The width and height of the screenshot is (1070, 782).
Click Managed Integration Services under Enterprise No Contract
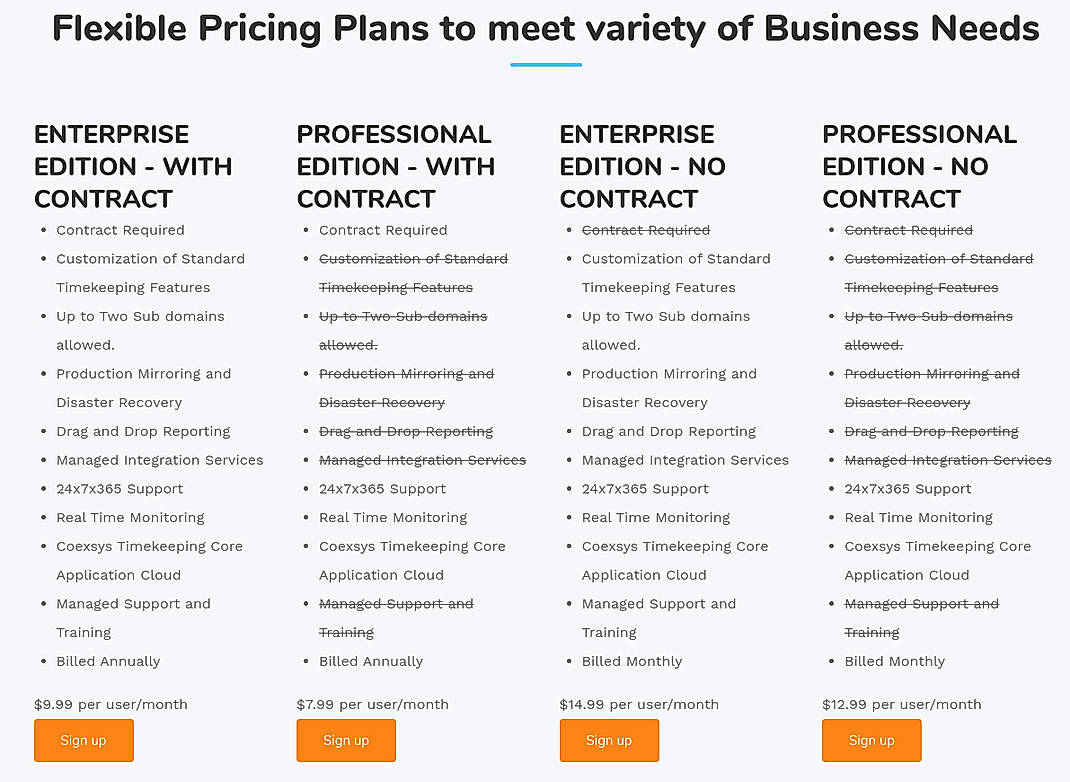pyautogui.click(x=685, y=459)
